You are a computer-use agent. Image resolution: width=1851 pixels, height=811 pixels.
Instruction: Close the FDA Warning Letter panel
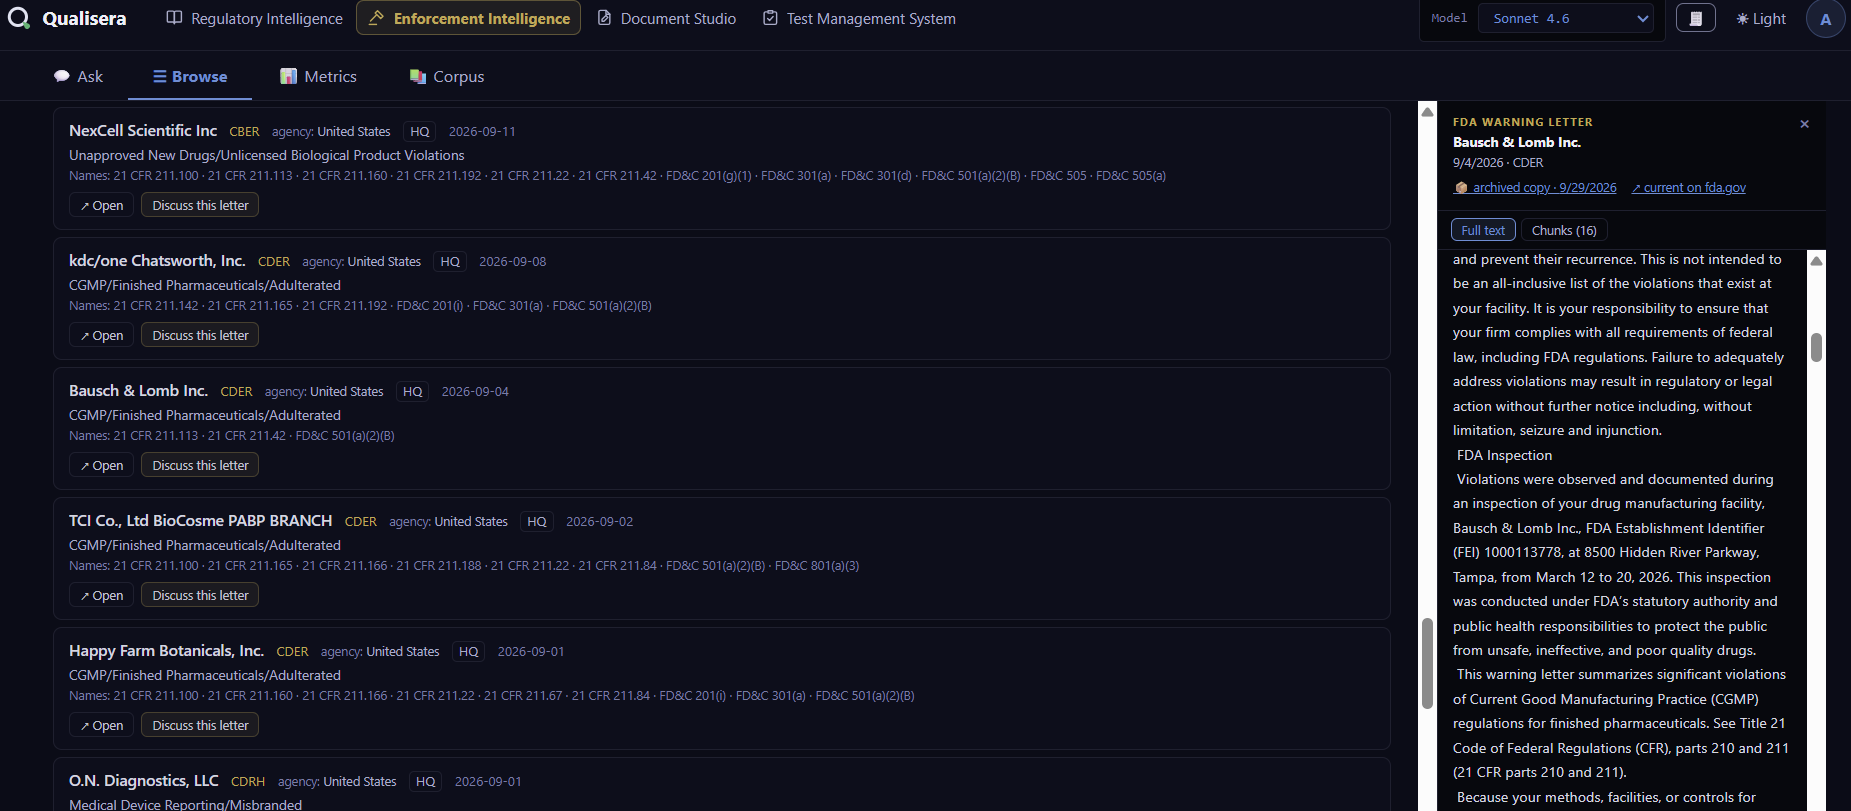coord(1804,124)
